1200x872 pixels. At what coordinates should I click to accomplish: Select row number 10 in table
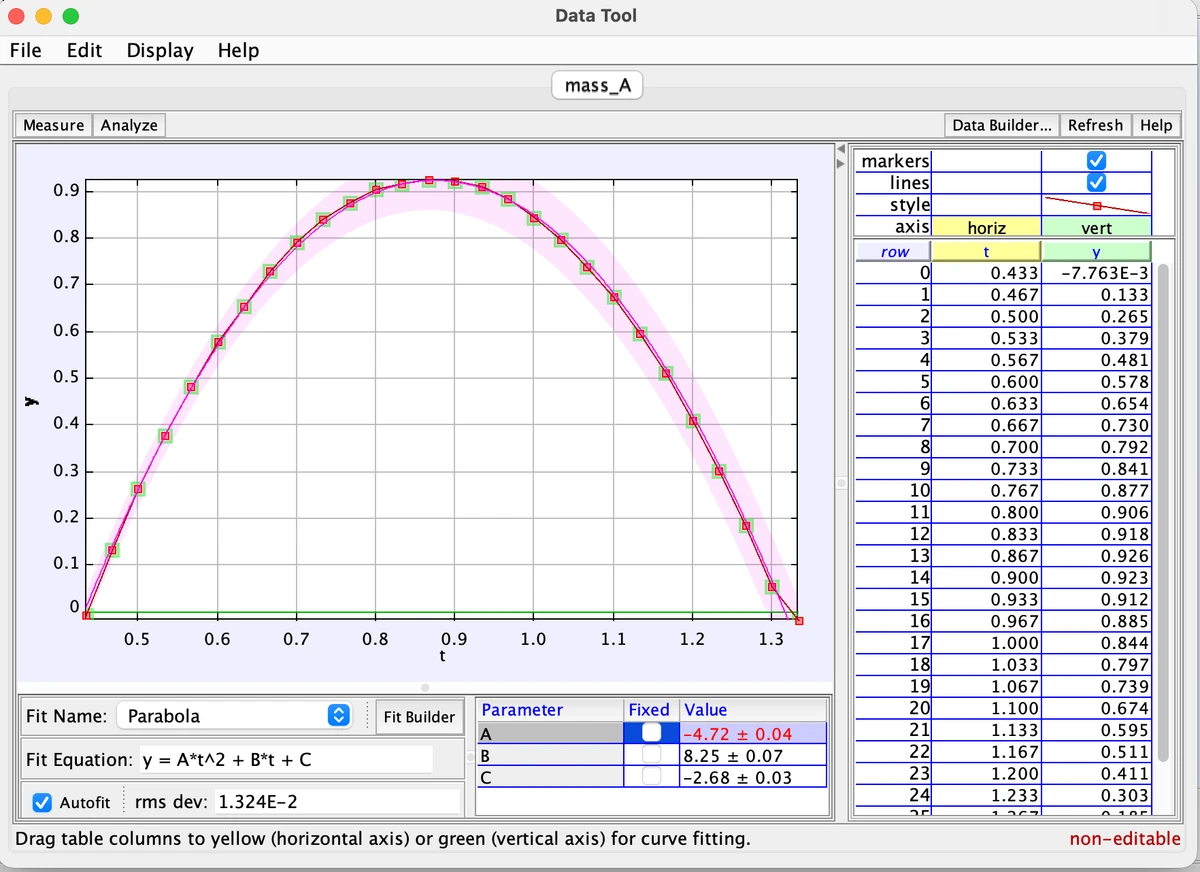[x=894, y=490]
